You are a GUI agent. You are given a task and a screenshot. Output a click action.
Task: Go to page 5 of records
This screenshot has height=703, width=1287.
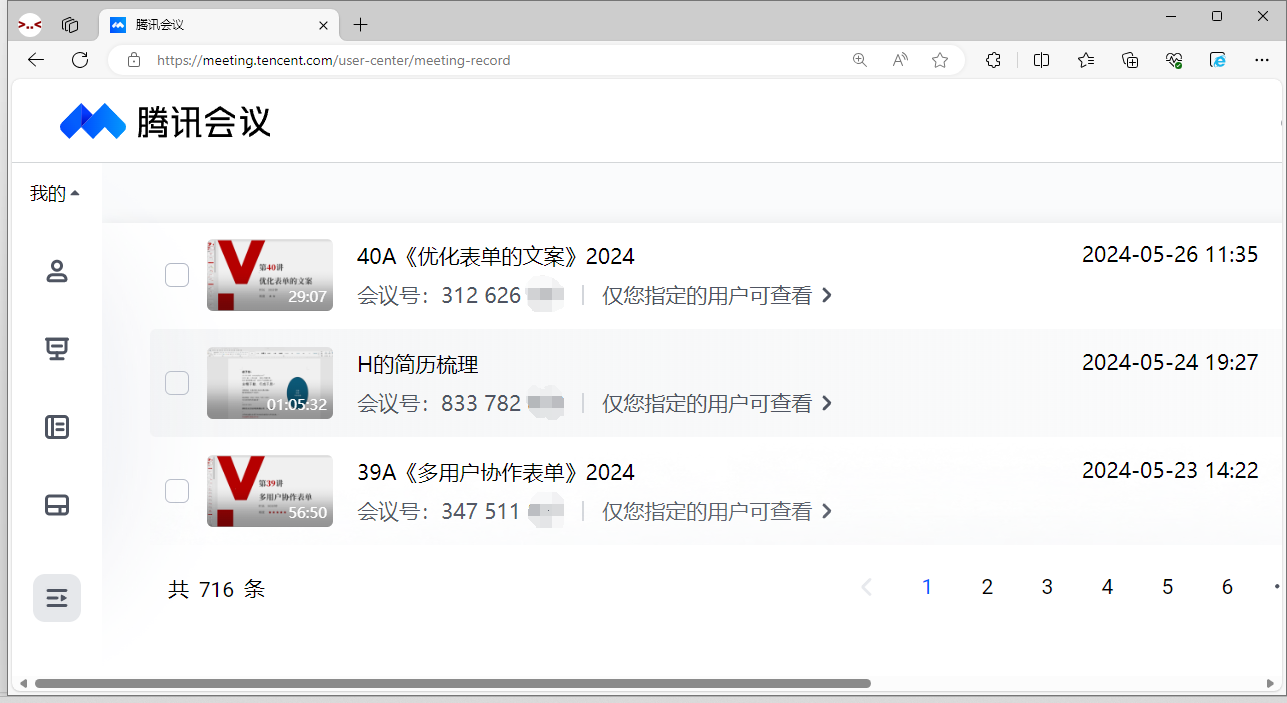pos(1167,587)
